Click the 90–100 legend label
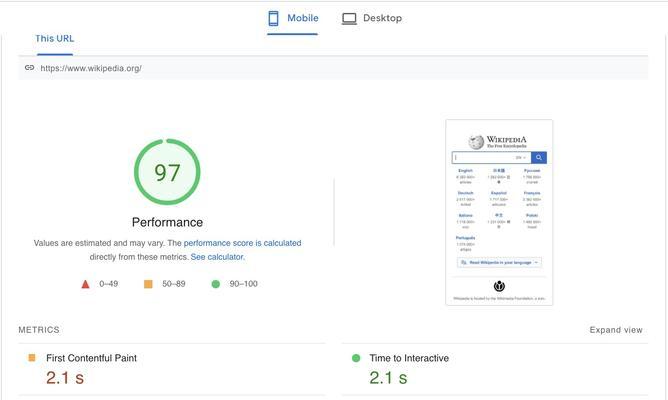 [243, 284]
